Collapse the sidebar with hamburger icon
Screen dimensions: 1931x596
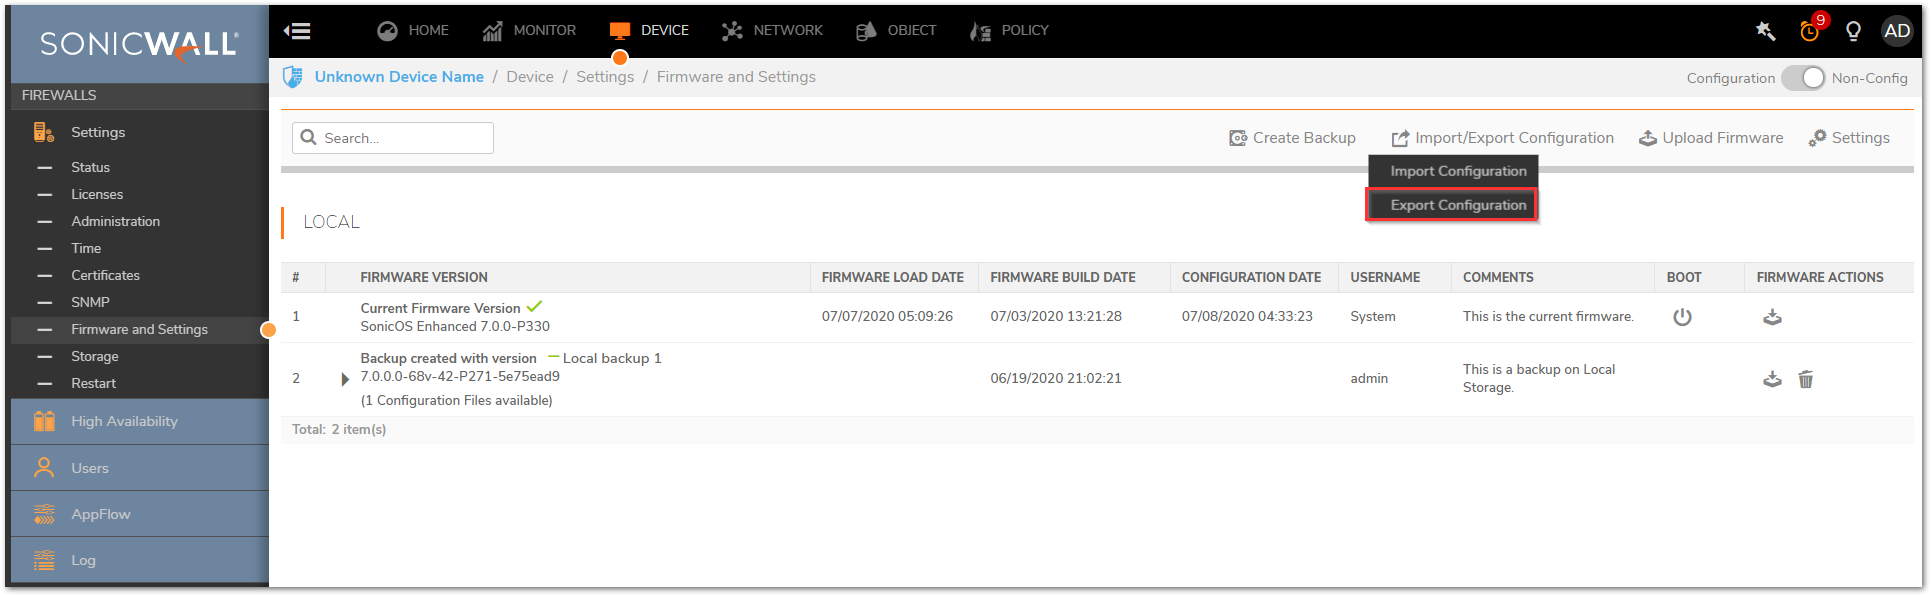tap(297, 31)
